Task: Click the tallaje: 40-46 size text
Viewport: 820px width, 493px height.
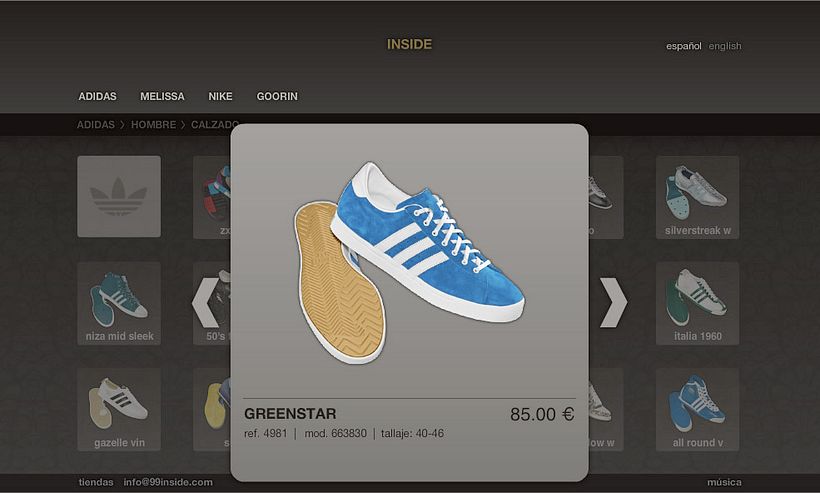Action: 412,433
